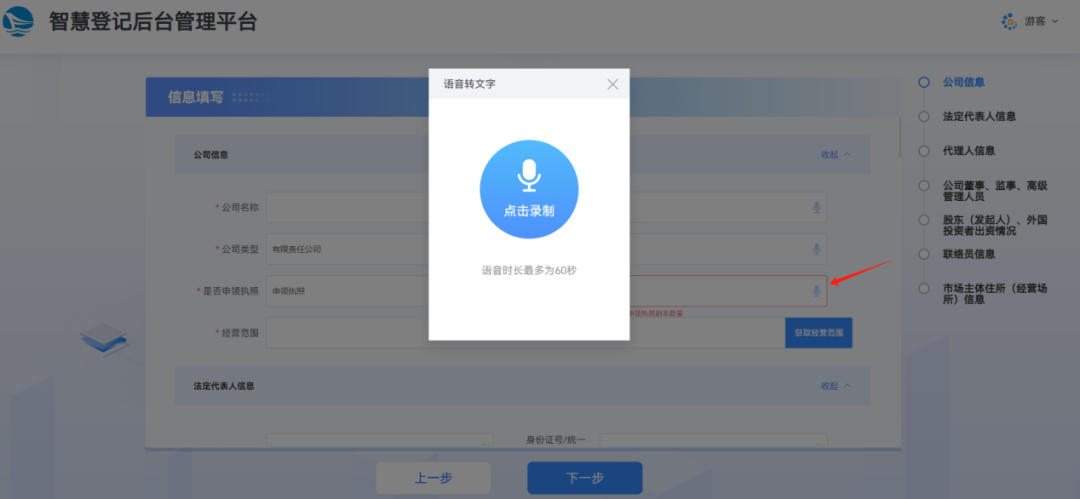Collapse the 公司信息 section via 收起
Viewport: 1080px width, 499px height.
[835, 155]
